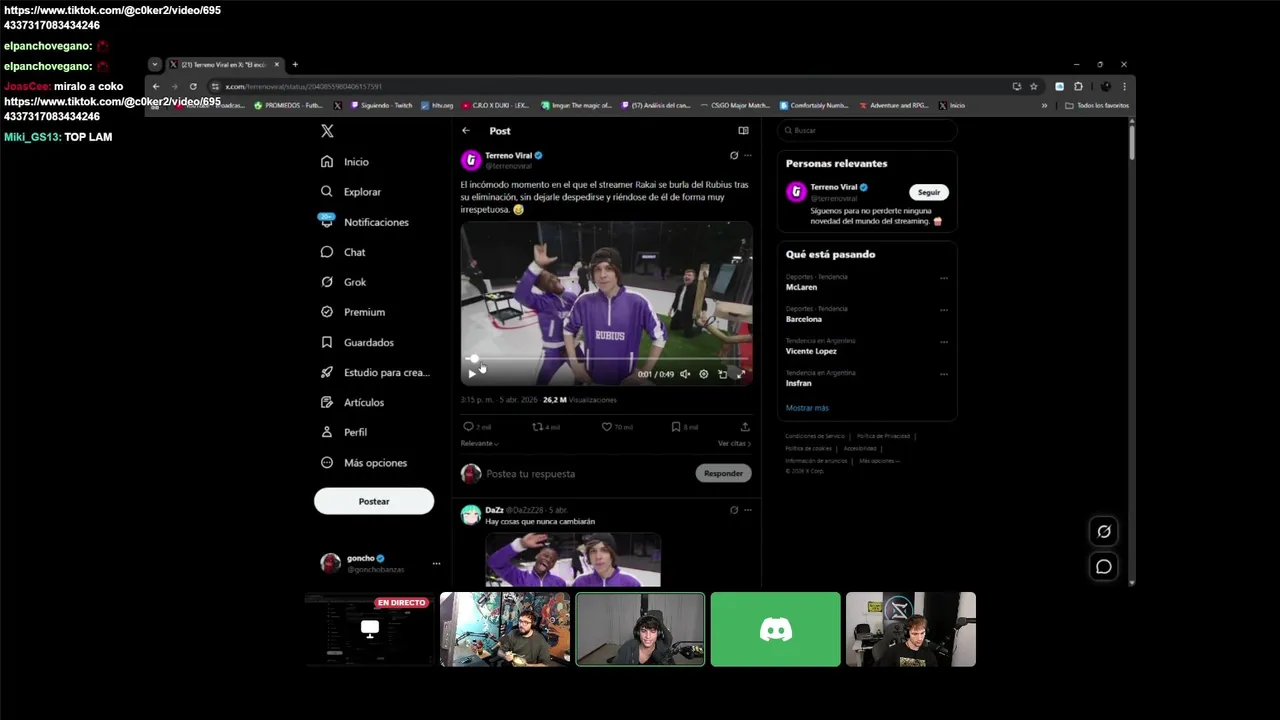Open Guardados bookmarks

(x=357, y=342)
